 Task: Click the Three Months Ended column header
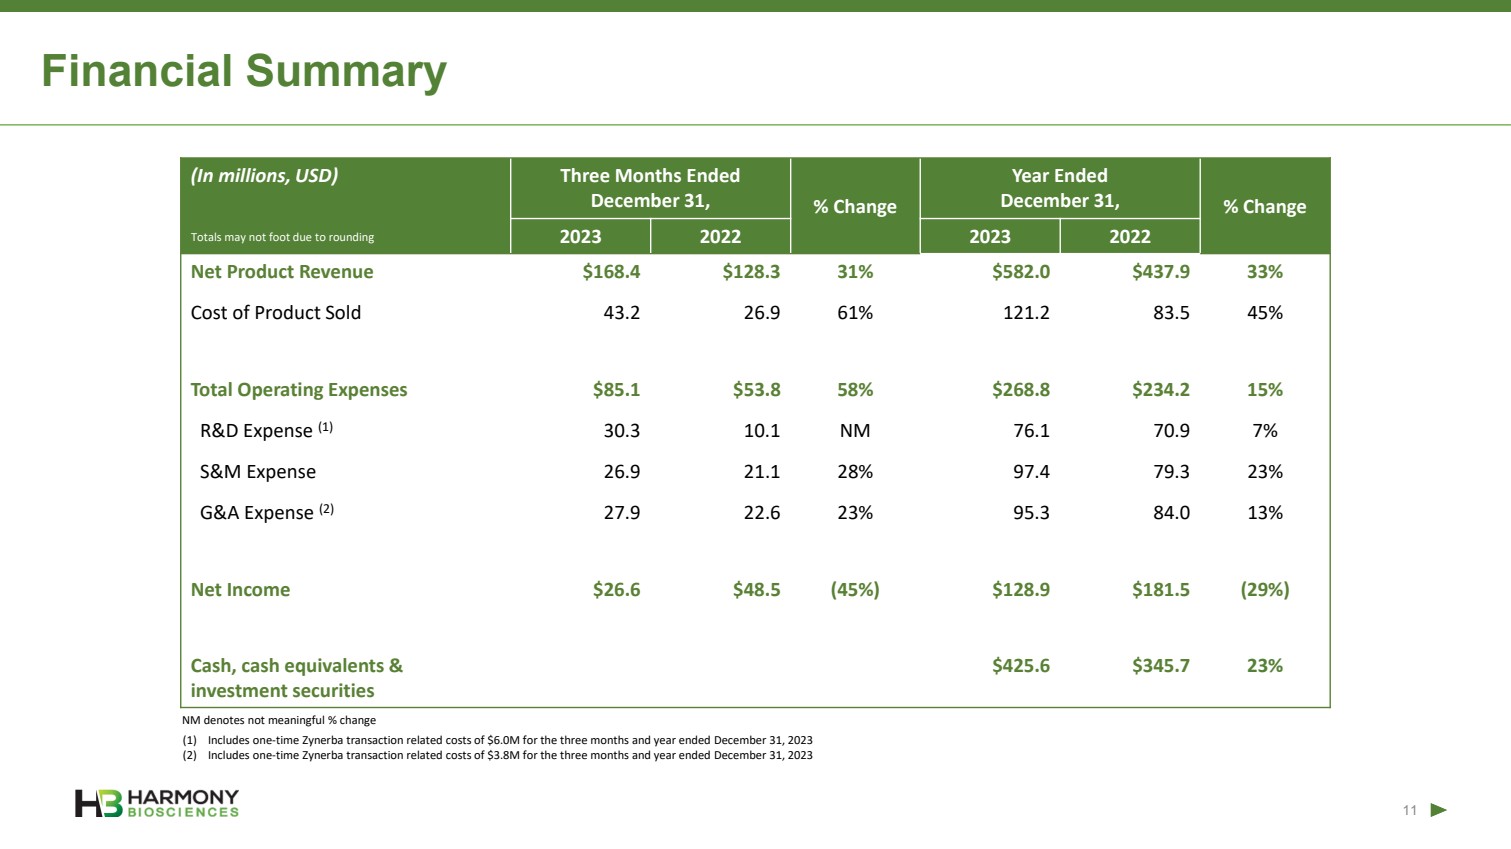pyautogui.click(x=650, y=188)
